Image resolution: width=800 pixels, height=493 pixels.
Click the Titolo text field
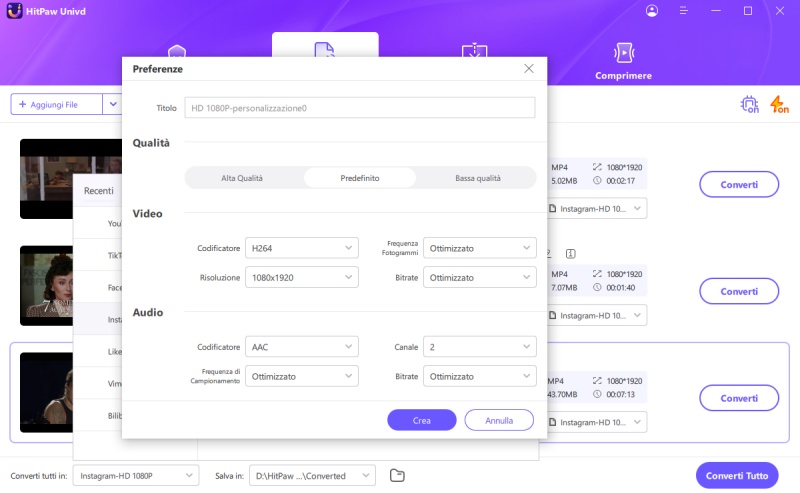pyautogui.click(x=359, y=107)
